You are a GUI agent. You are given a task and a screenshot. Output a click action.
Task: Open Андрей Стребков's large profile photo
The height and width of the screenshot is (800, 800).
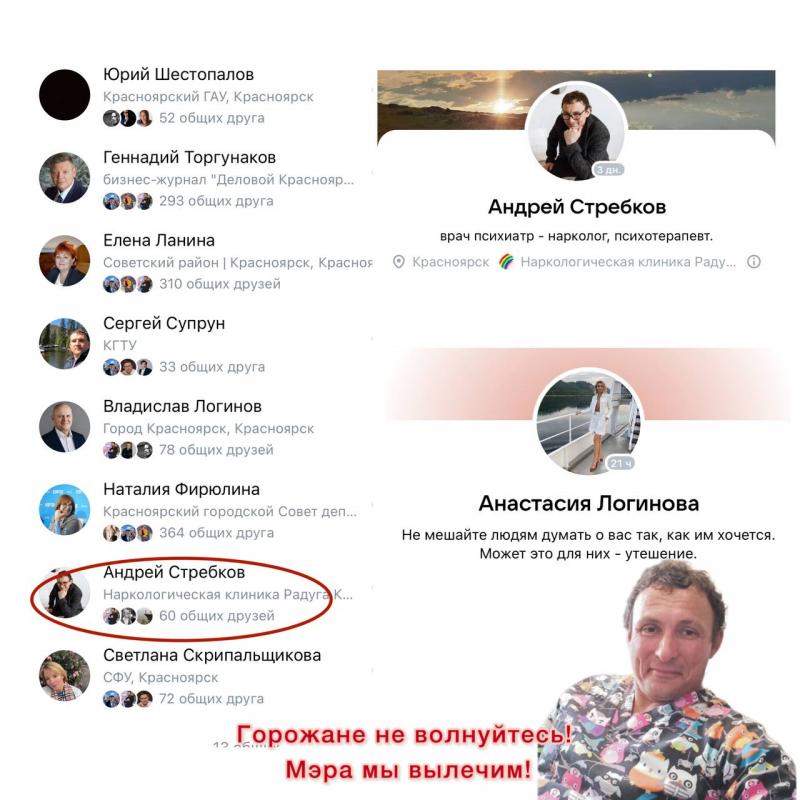[577, 131]
